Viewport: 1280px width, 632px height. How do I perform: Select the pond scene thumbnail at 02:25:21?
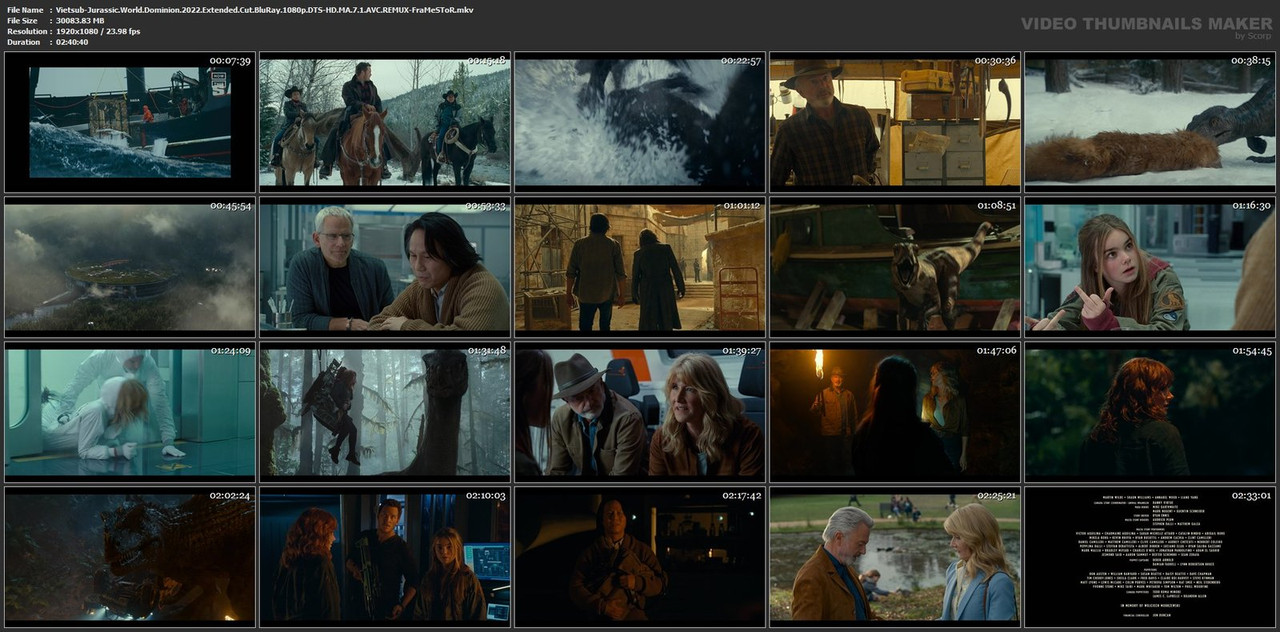[x=895, y=556]
